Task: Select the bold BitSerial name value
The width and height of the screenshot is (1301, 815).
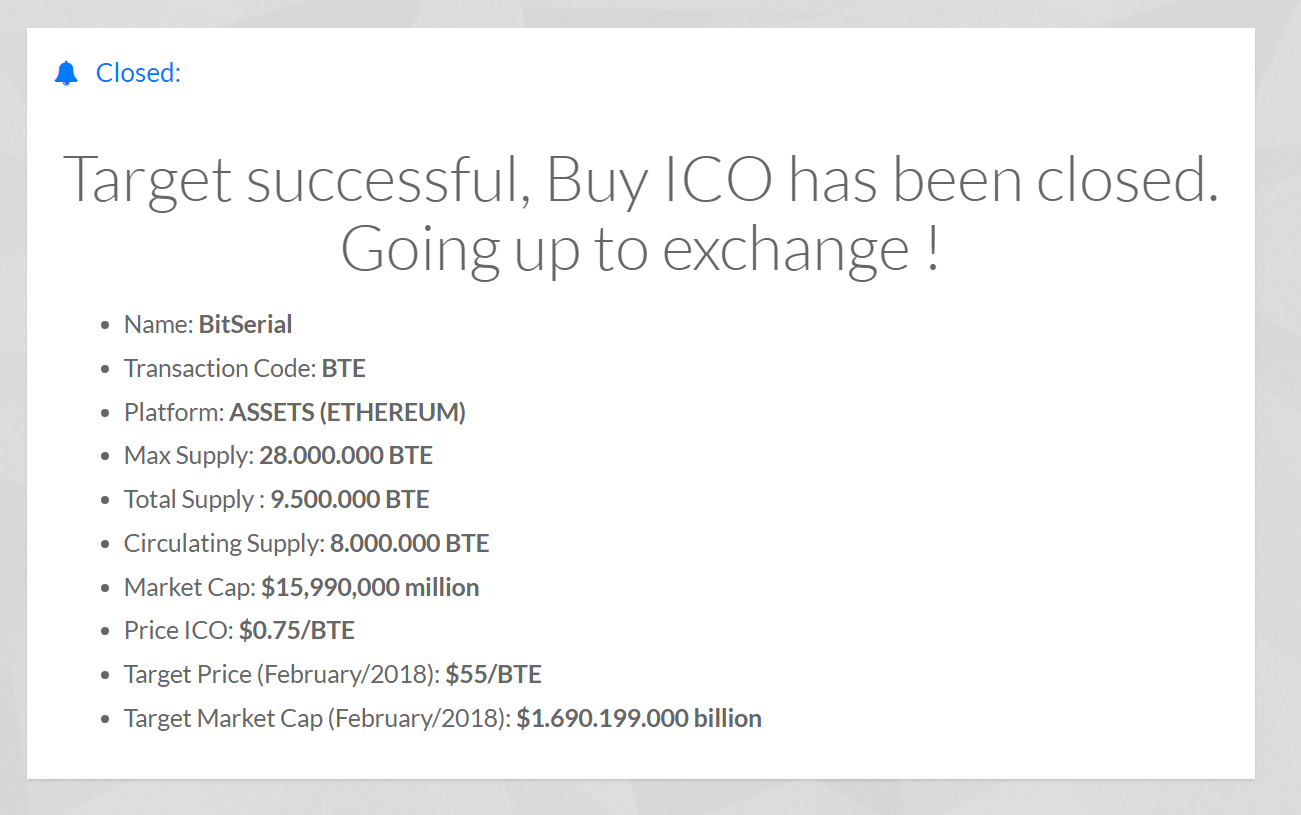Action: (245, 324)
